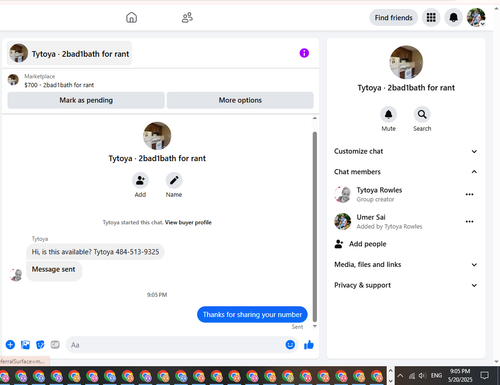Open account profile picture menu
The width and height of the screenshot is (500, 385).
tap(476, 17)
